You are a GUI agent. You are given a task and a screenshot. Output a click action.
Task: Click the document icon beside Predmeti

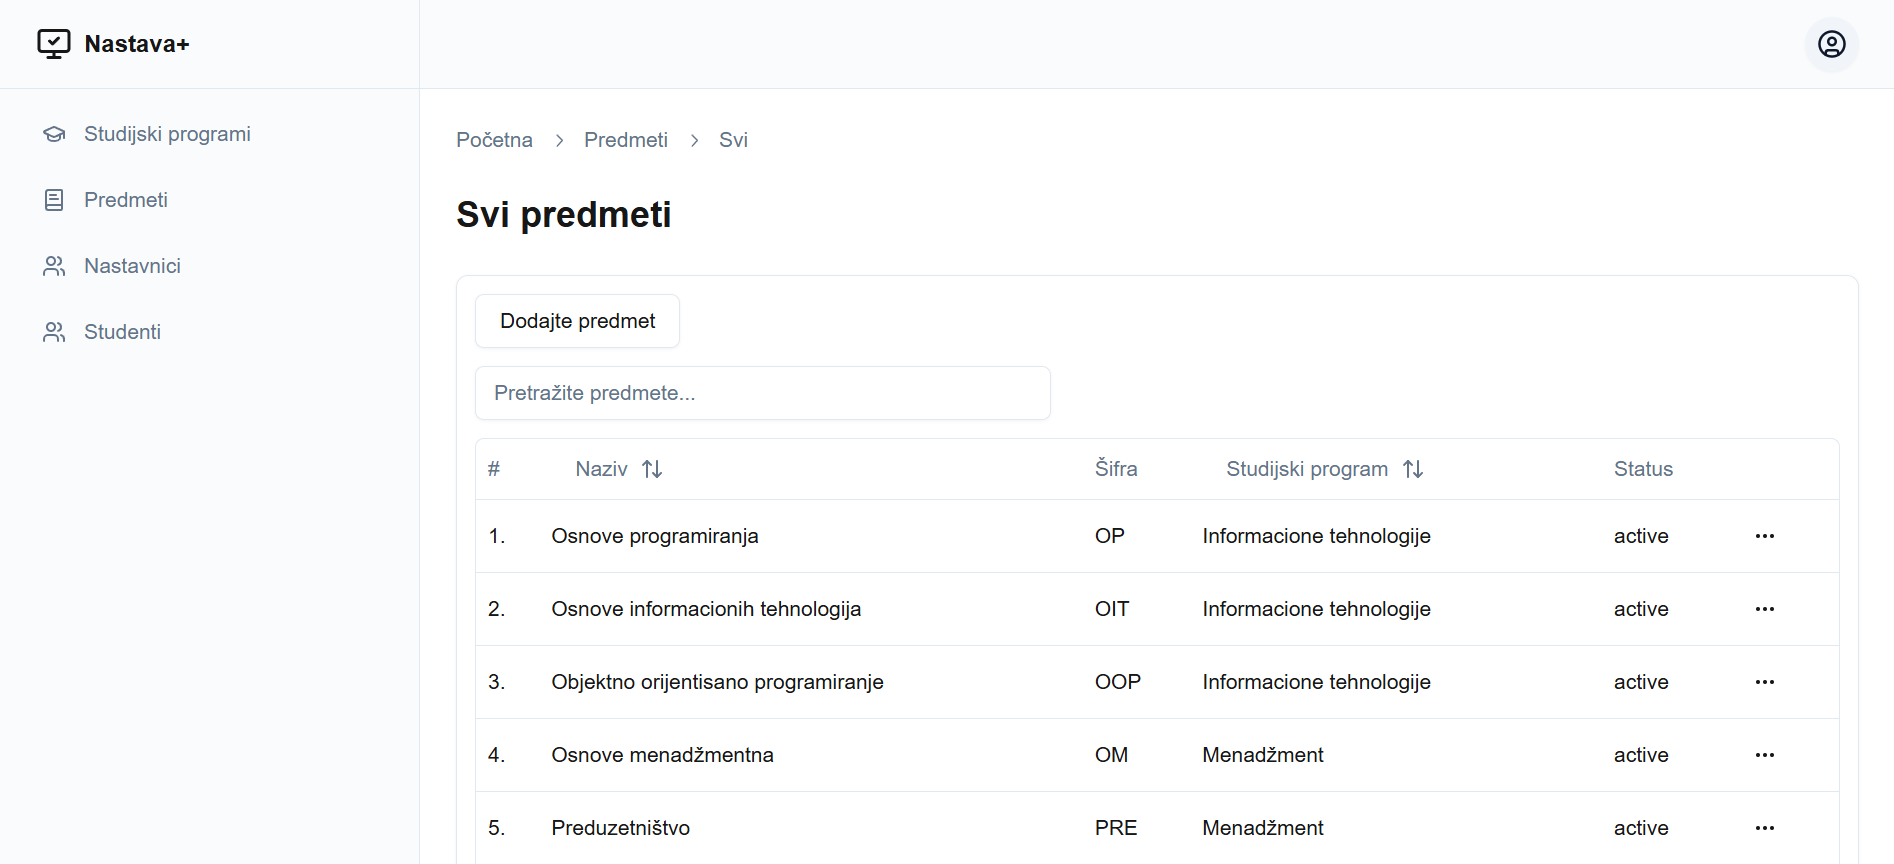[54, 200]
